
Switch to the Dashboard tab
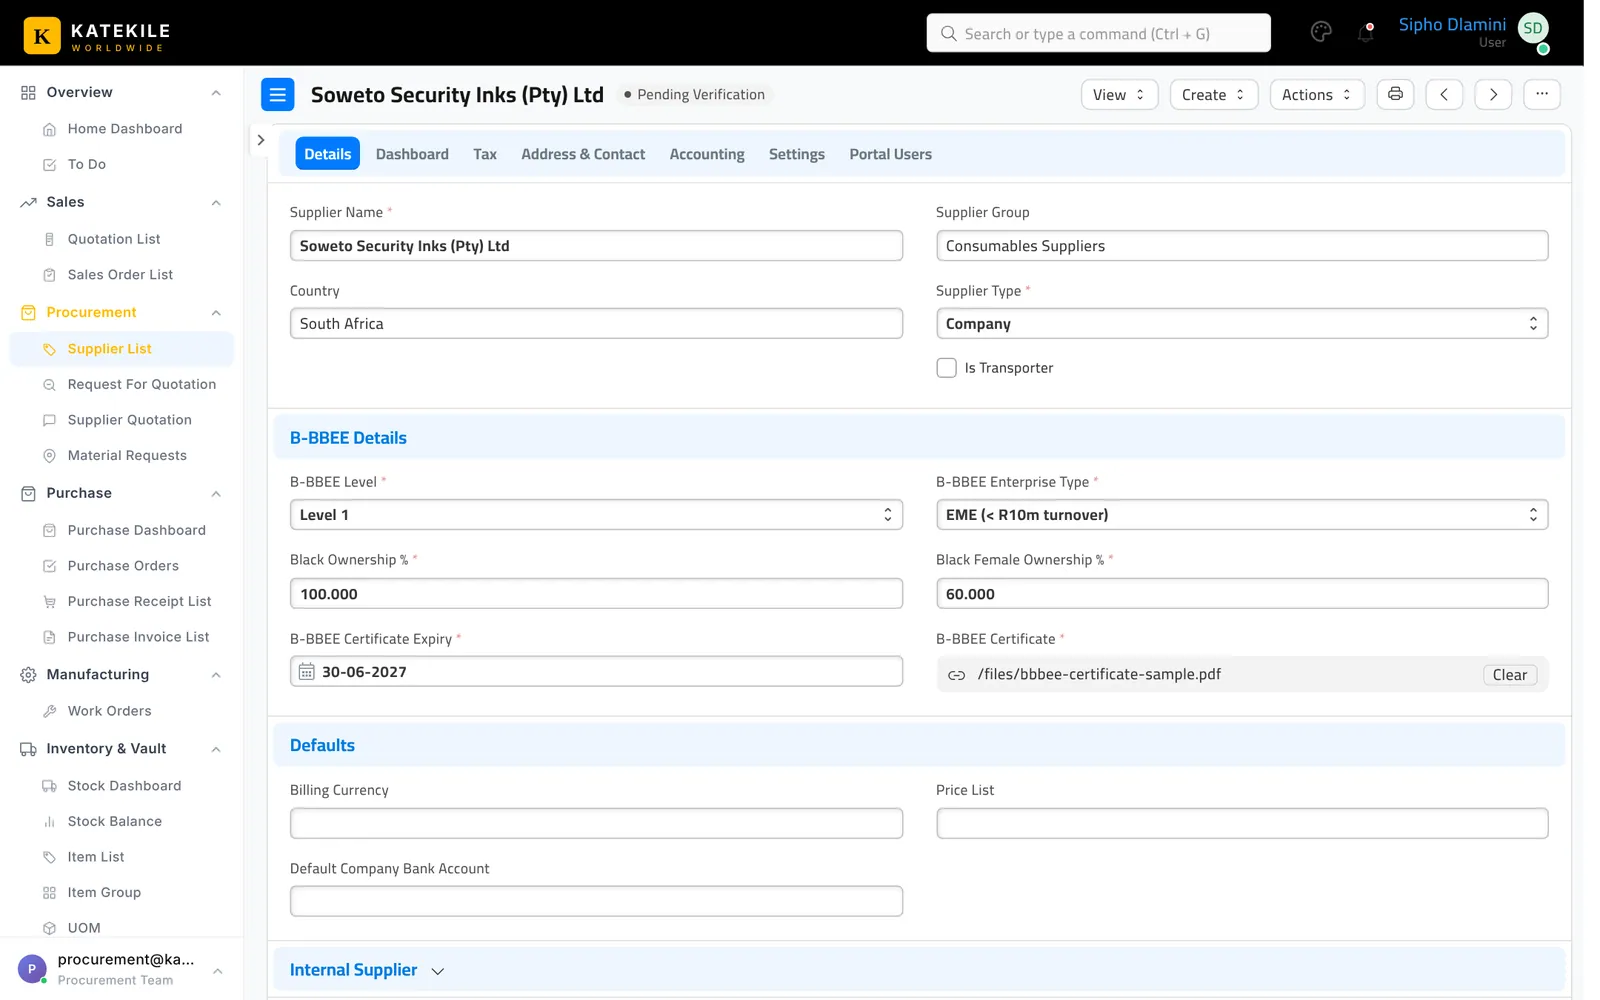click(412, 154)
